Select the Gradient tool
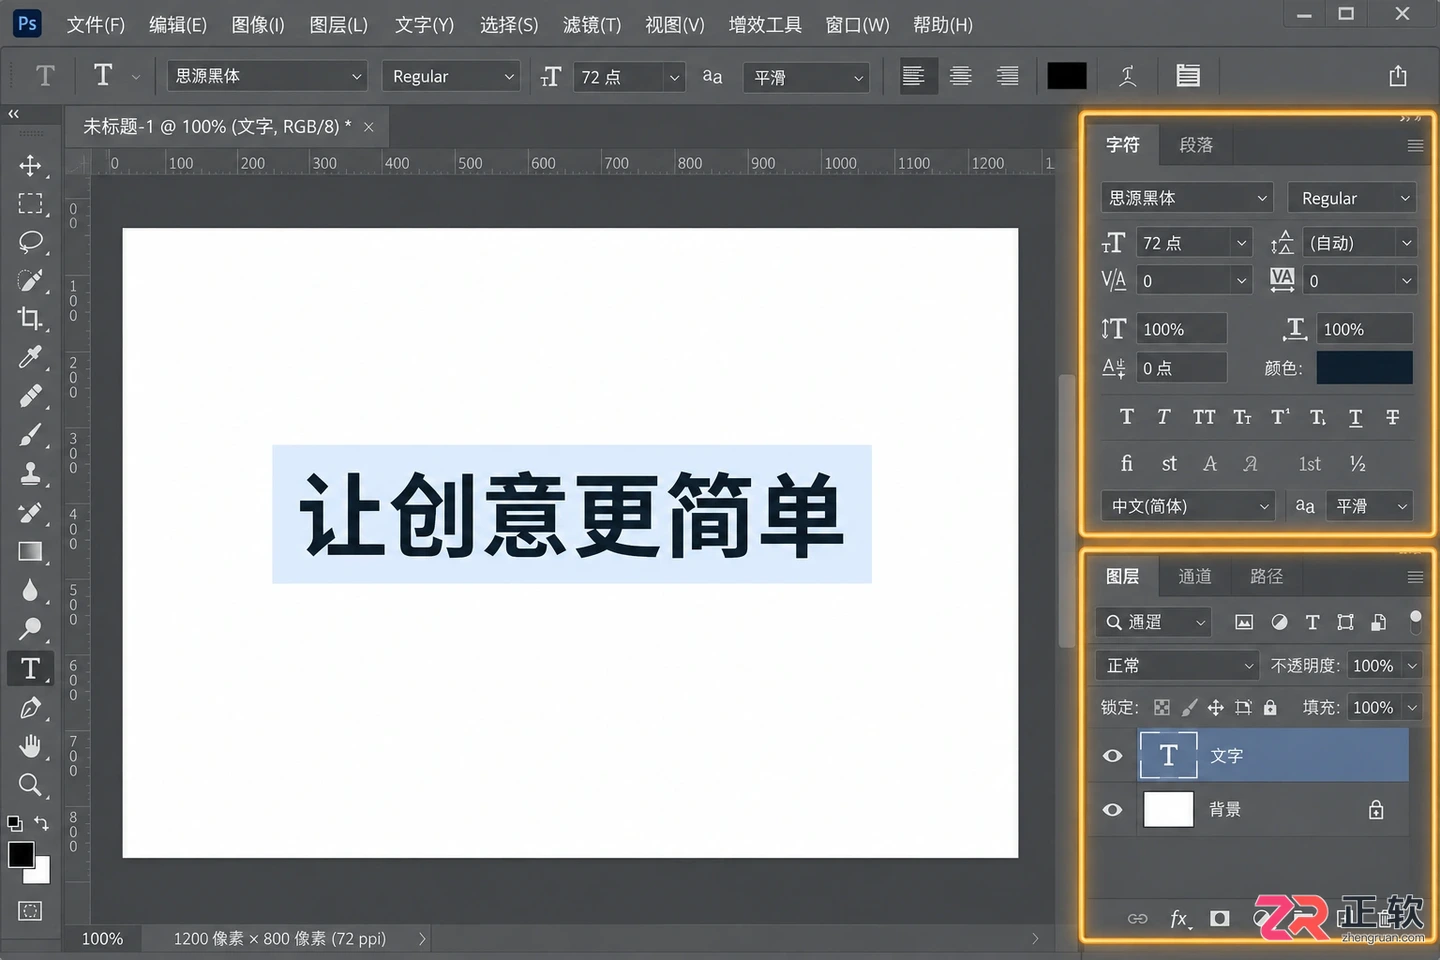Image resolution: width=1440 pixels, height=960 pixels. [x=30, y=551]
